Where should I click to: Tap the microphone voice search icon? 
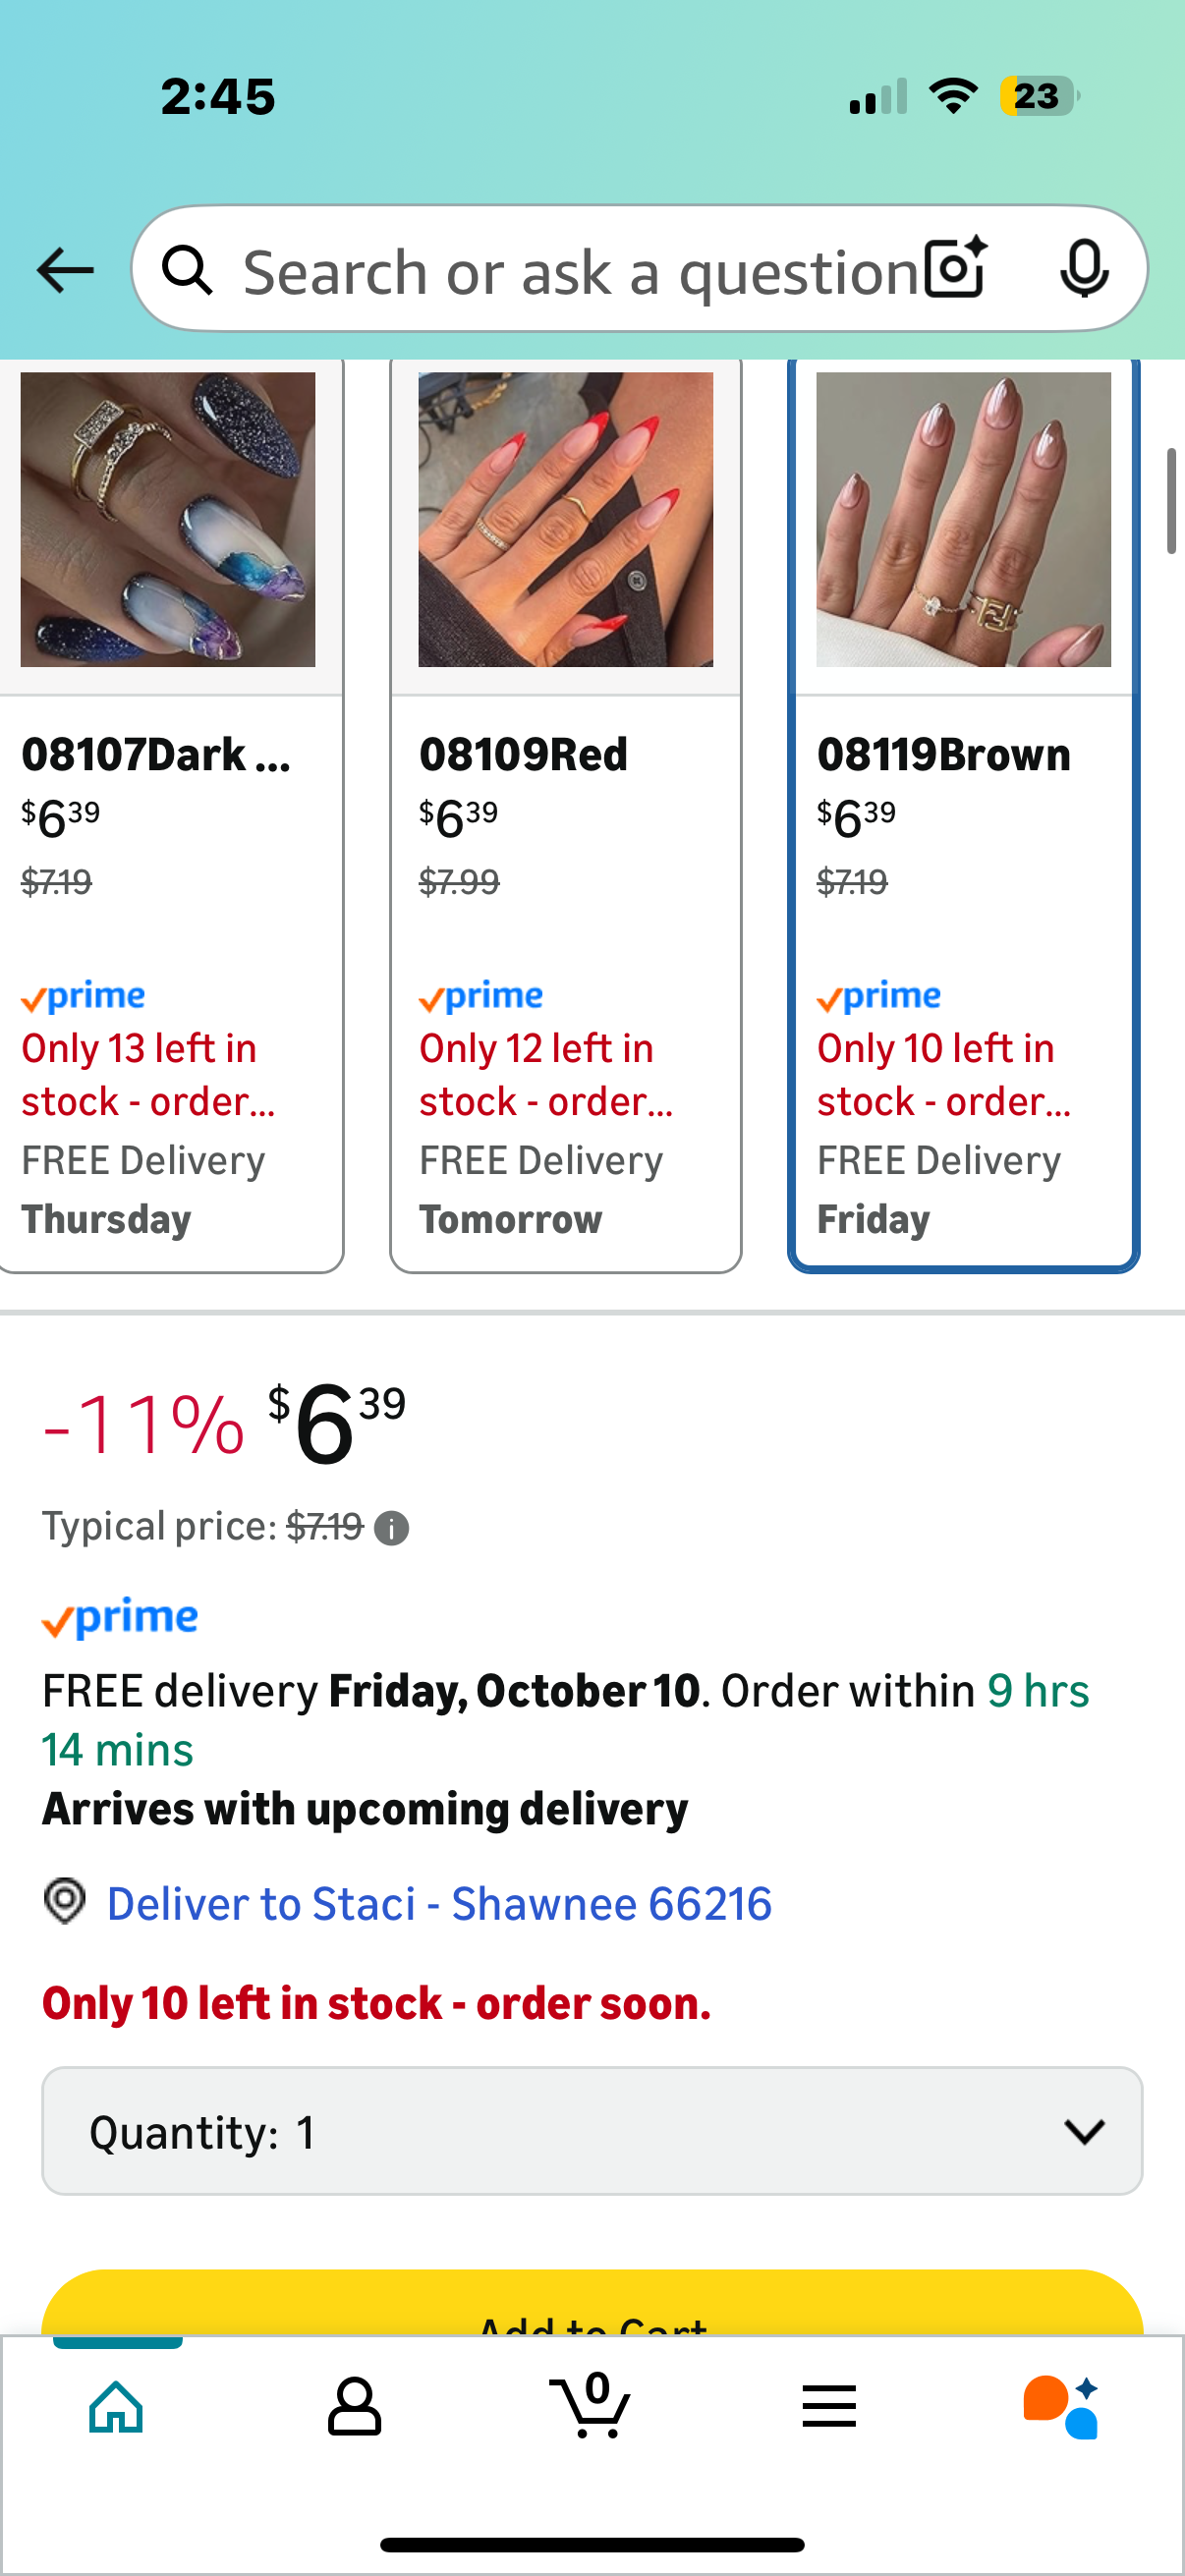[1083, 268]
